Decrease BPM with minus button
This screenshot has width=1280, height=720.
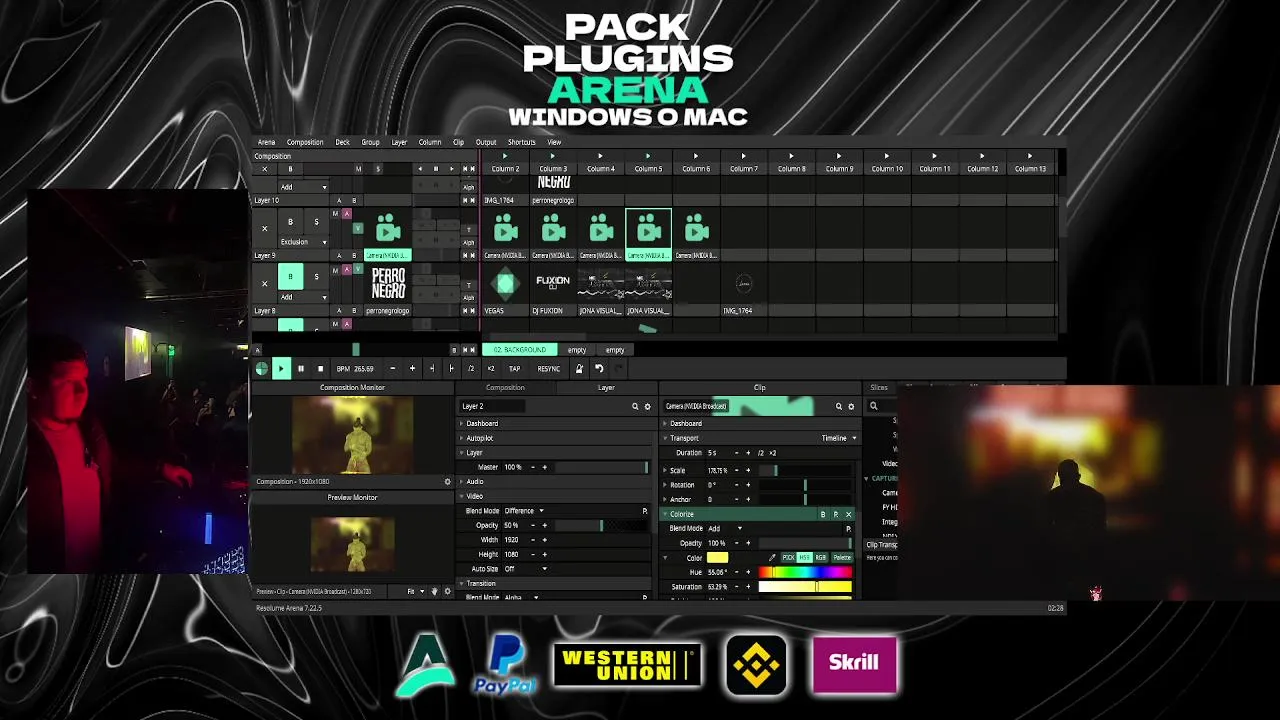392,369
